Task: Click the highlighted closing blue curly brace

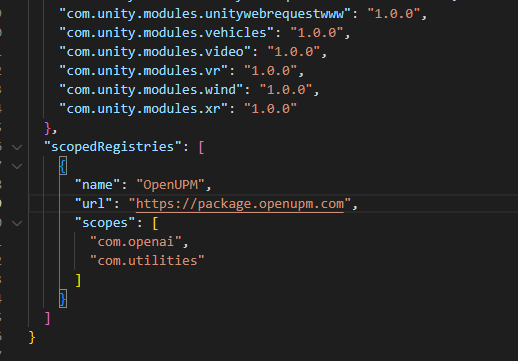Action: (63, 299)
